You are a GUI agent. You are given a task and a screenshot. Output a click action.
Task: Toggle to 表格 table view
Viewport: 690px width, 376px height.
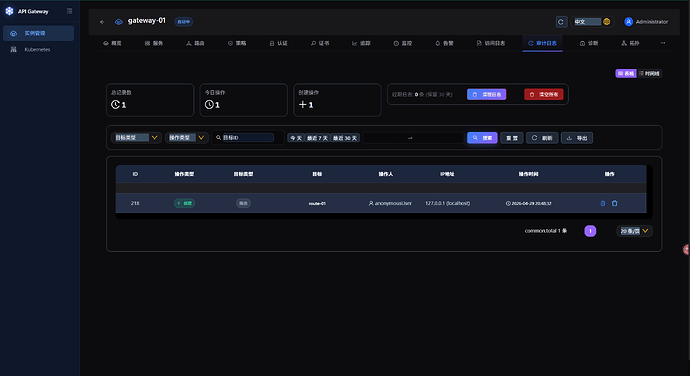pos(626,74)
